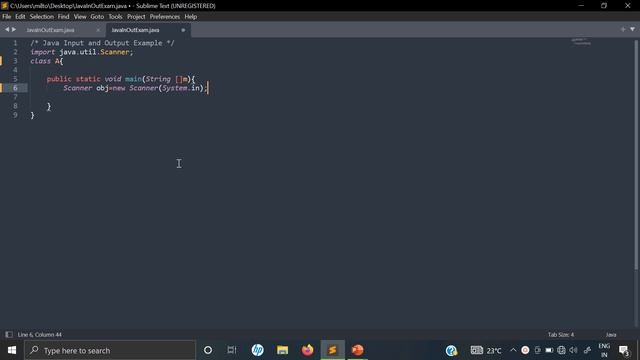Open File Explorer from taskbar
Image resolution: width=640 pixels, height=360 pixels.
click(x=282, y=350)
